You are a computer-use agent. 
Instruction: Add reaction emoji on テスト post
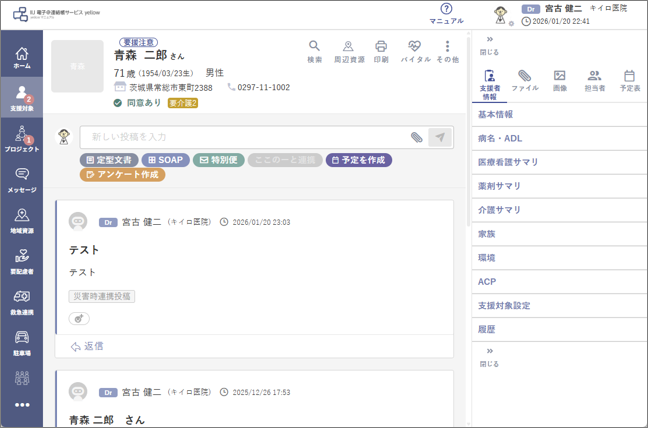click(x=79, y=319)
